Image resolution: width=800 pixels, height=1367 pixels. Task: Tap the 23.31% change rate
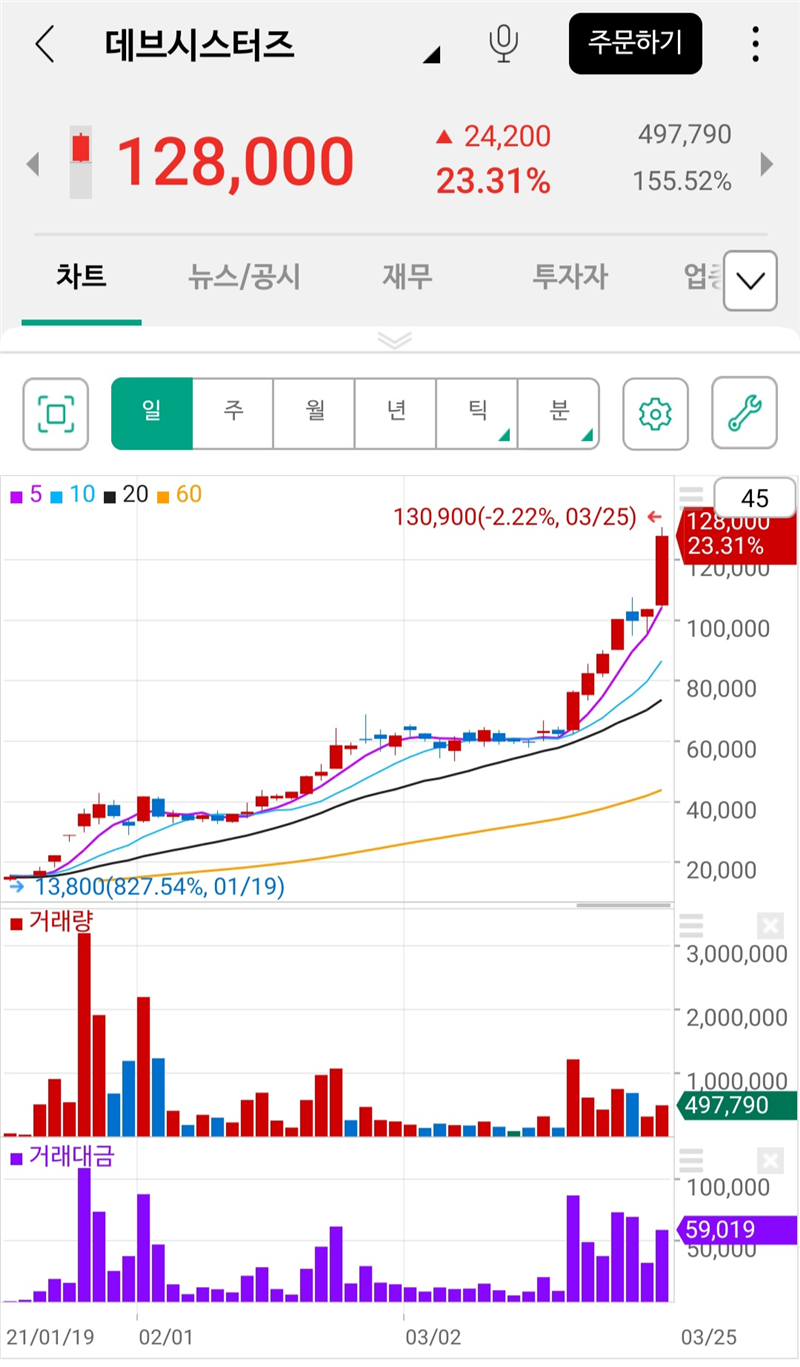[x=493, y=181]
